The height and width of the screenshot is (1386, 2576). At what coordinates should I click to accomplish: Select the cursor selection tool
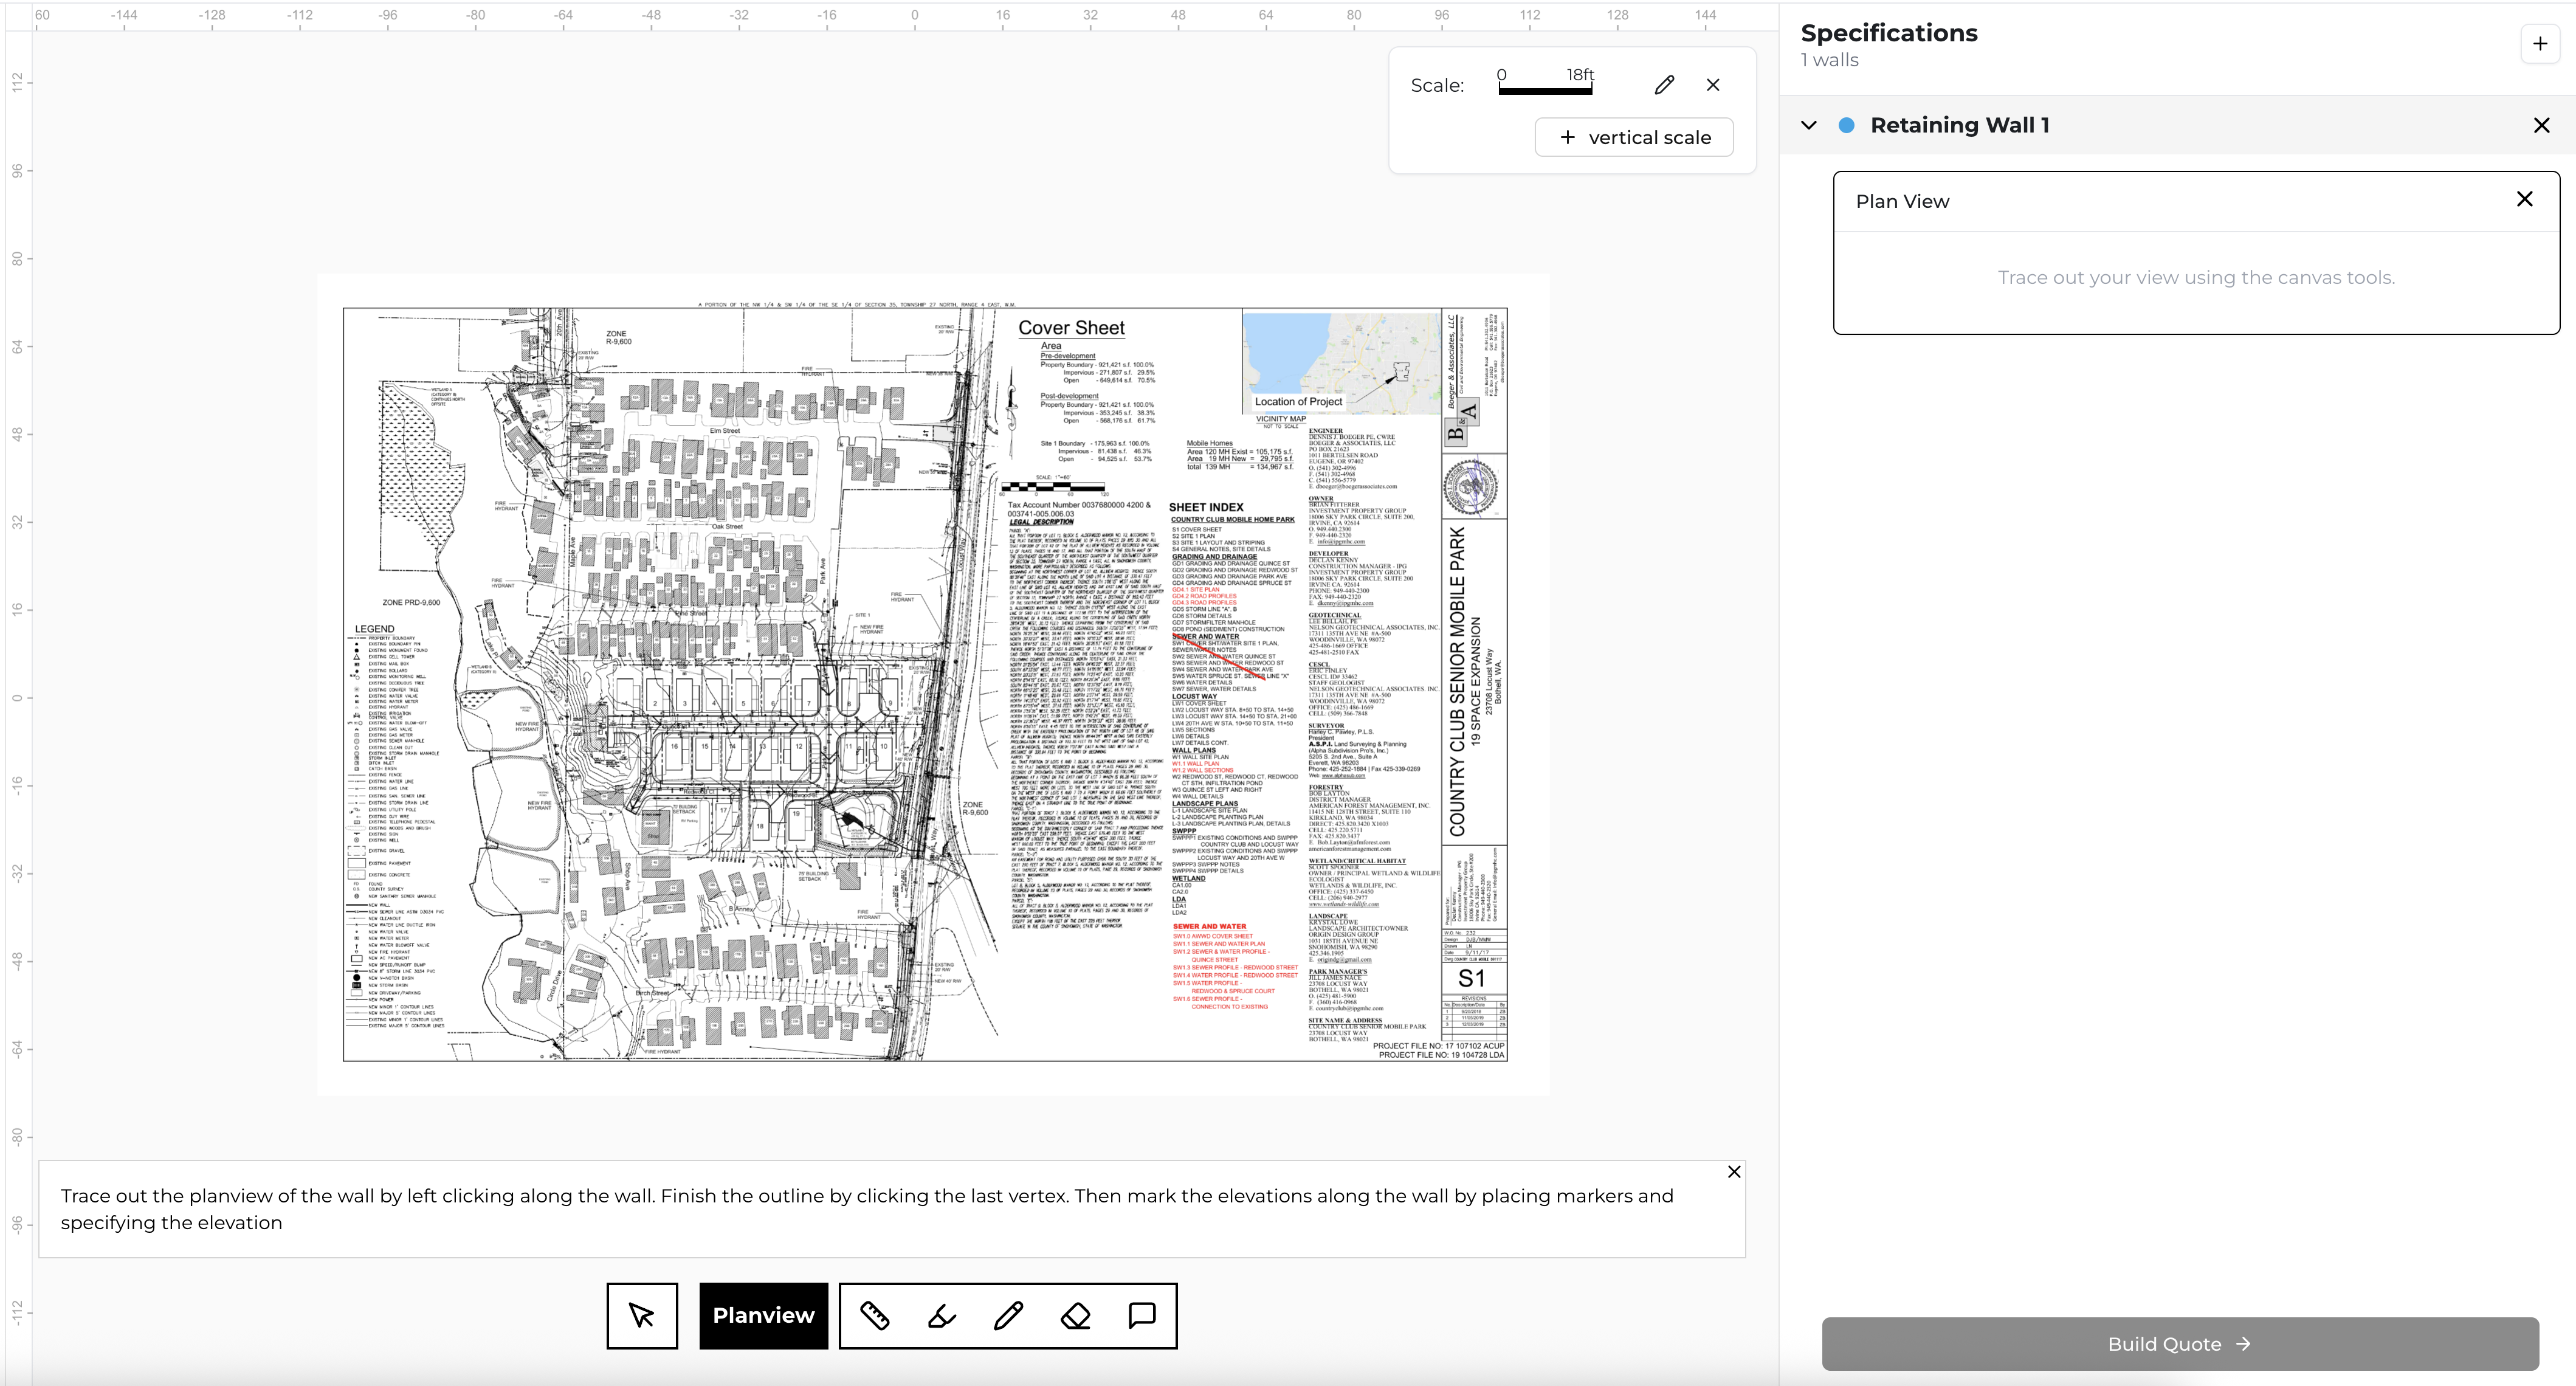click(641, 1316)
